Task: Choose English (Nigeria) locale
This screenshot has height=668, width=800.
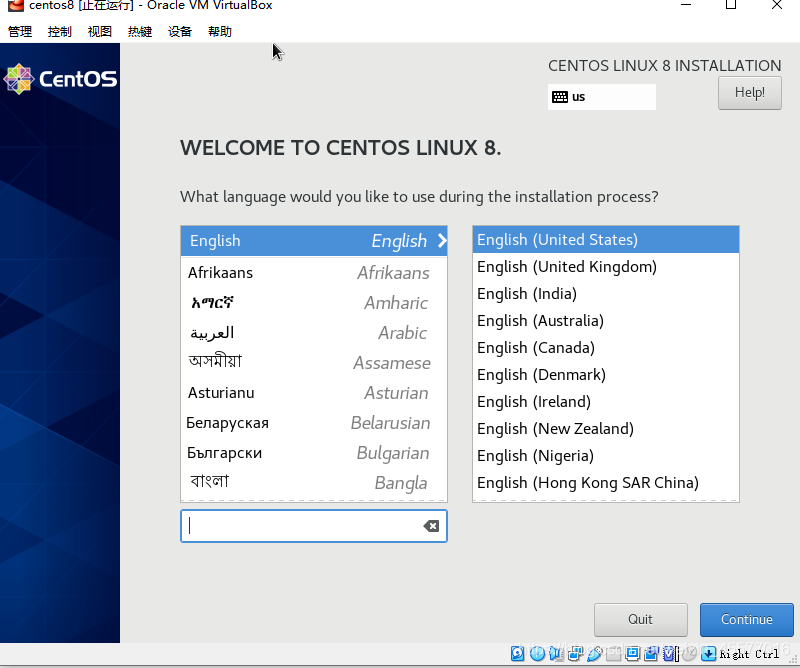Action: pyautogui.click(x=606, y=456)
